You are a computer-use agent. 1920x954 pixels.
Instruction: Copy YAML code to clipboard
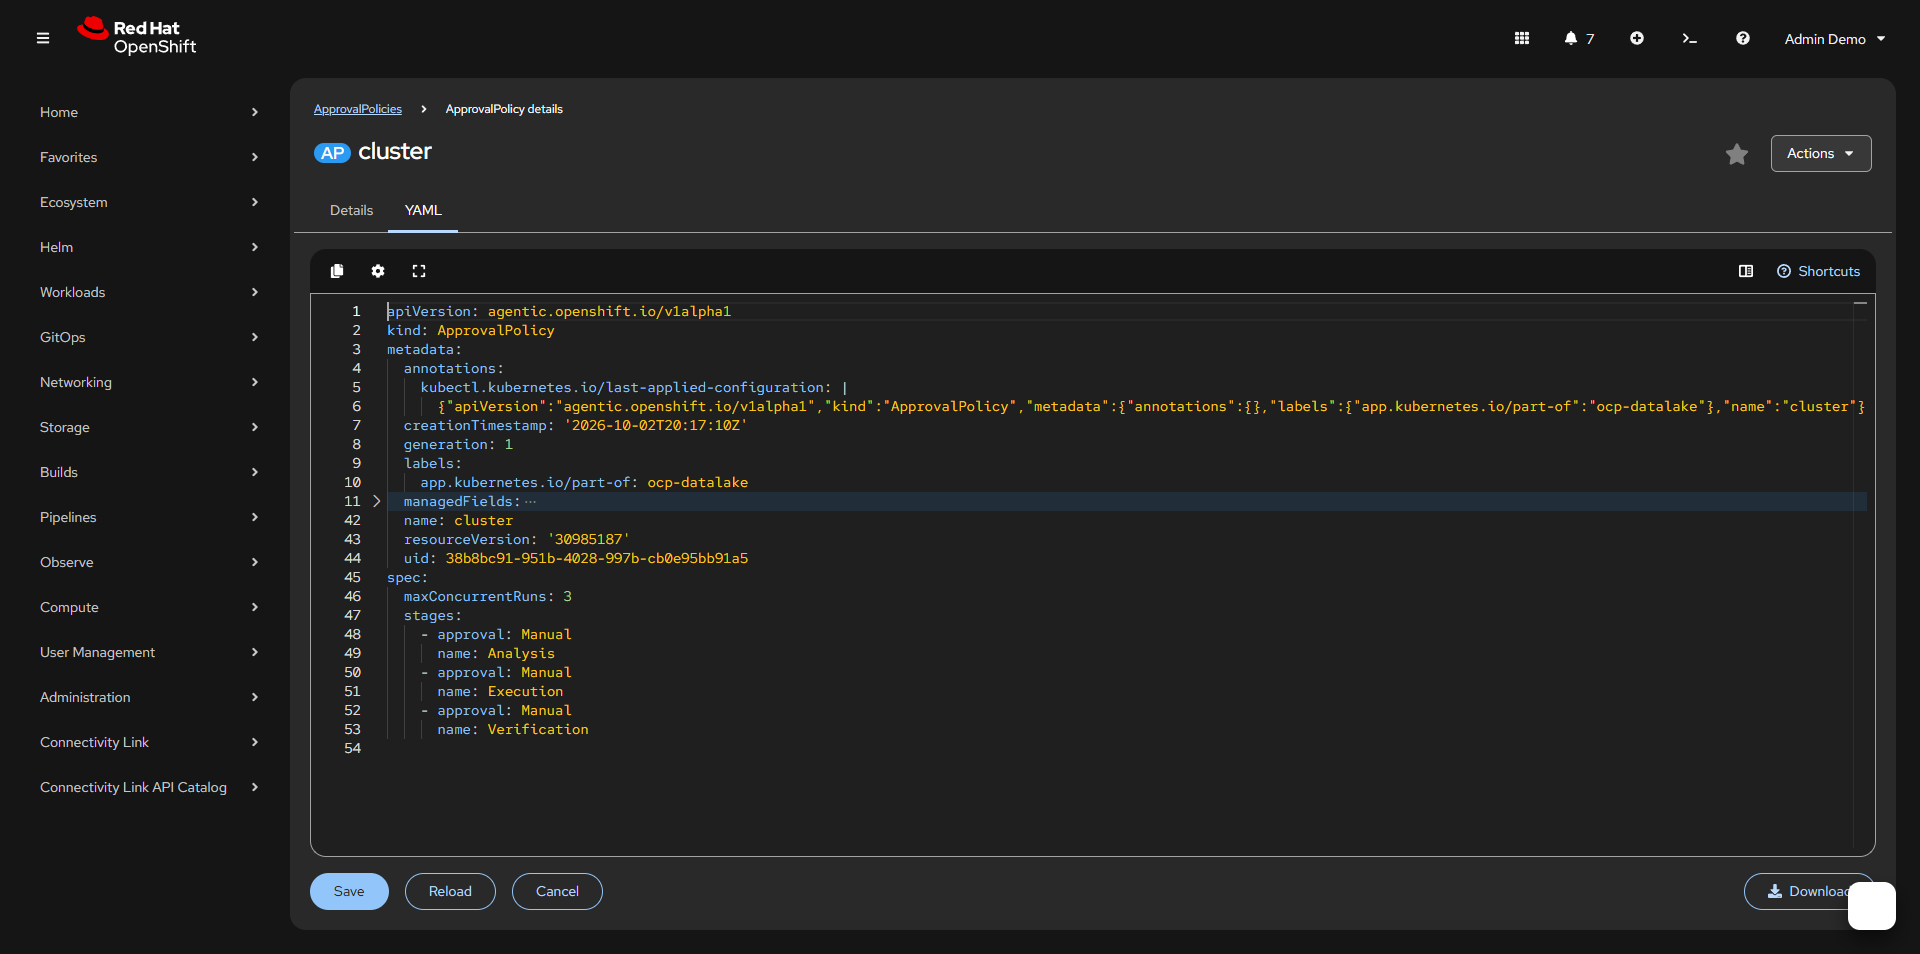click(x=337, y=271)
